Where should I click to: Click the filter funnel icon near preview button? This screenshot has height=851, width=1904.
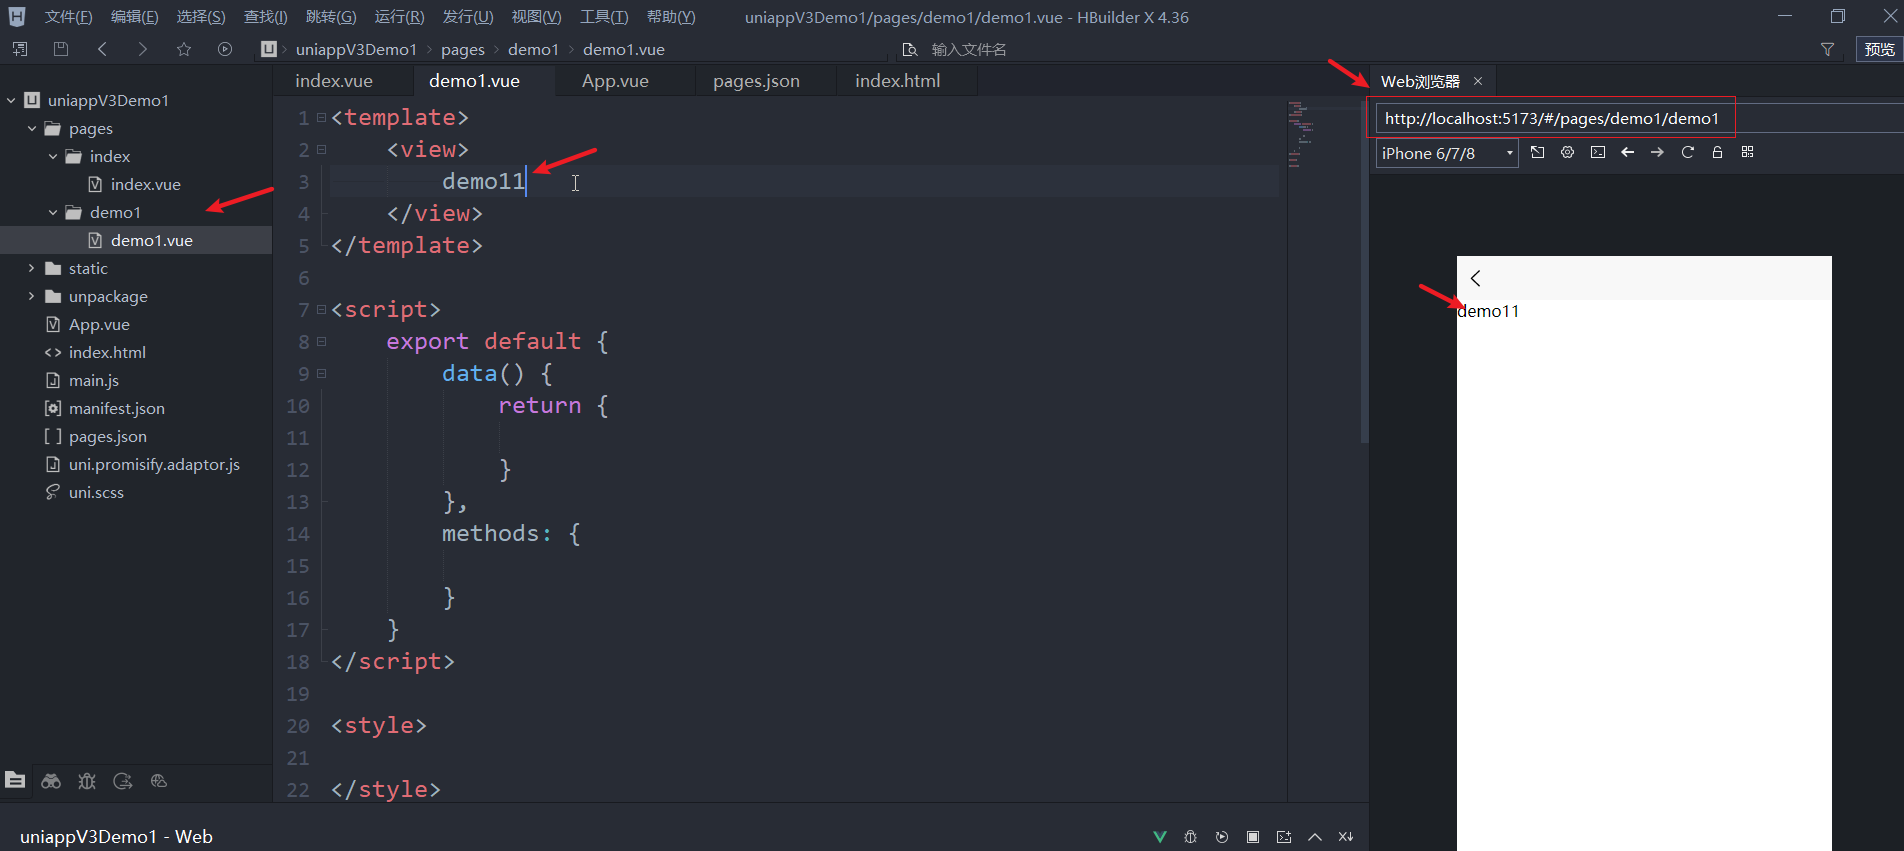tap(1827, 49)
